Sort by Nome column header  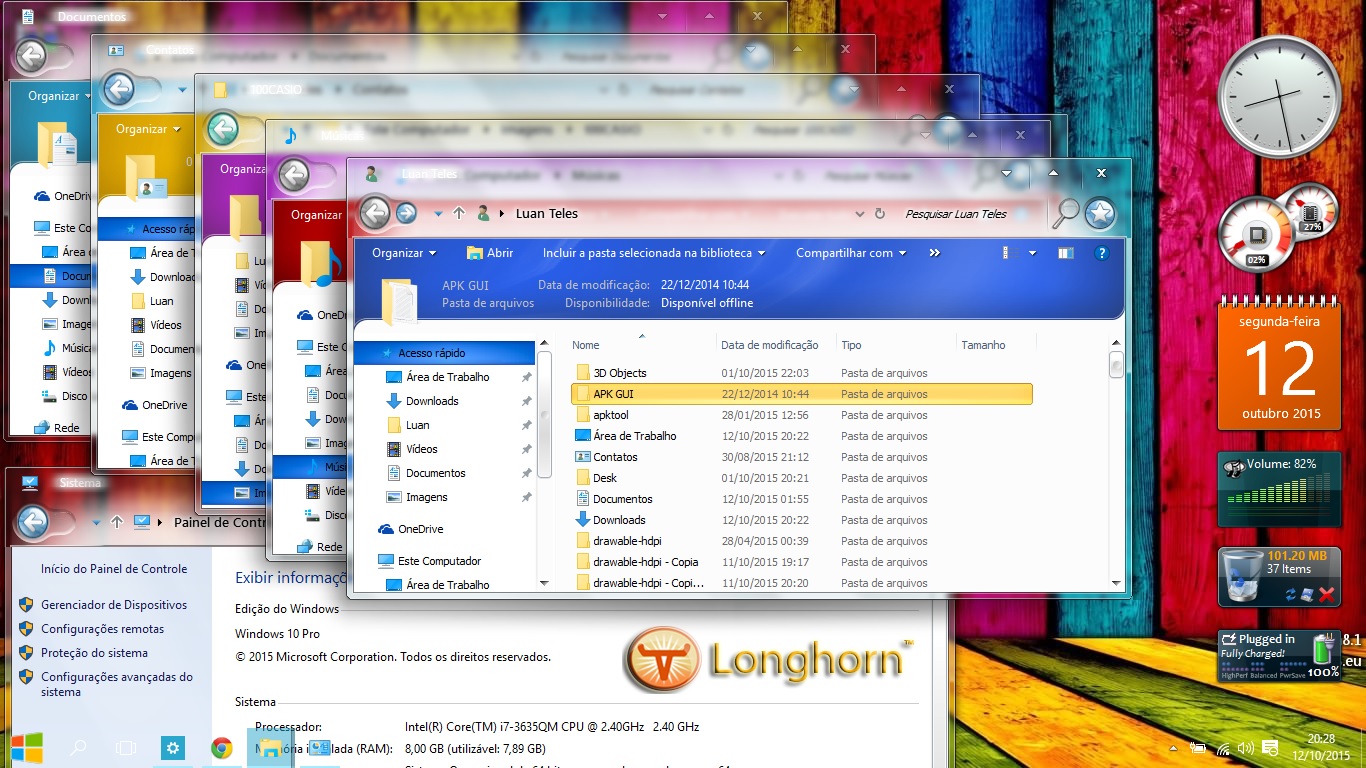click(586, 345)
